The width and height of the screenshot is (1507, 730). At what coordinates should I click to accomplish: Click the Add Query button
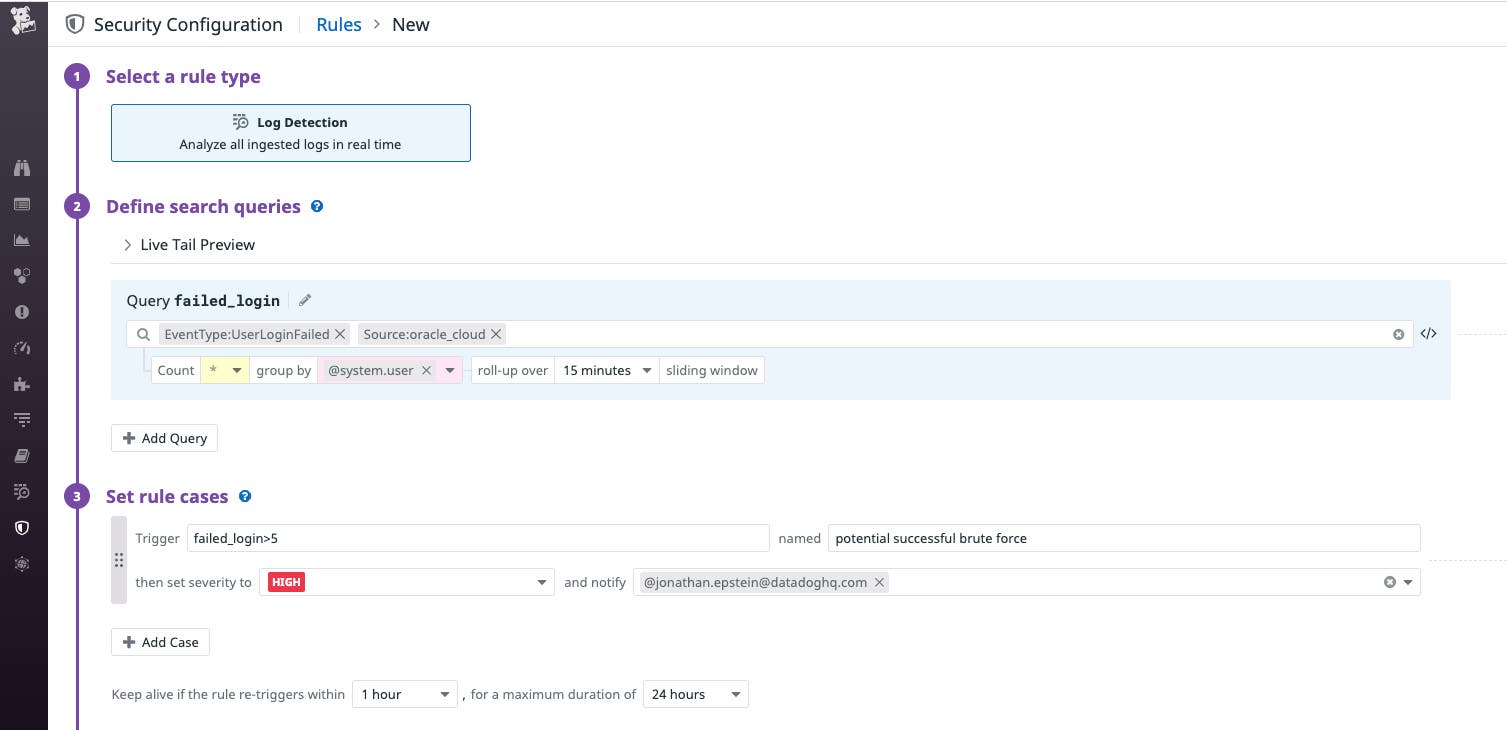[163, 438]
